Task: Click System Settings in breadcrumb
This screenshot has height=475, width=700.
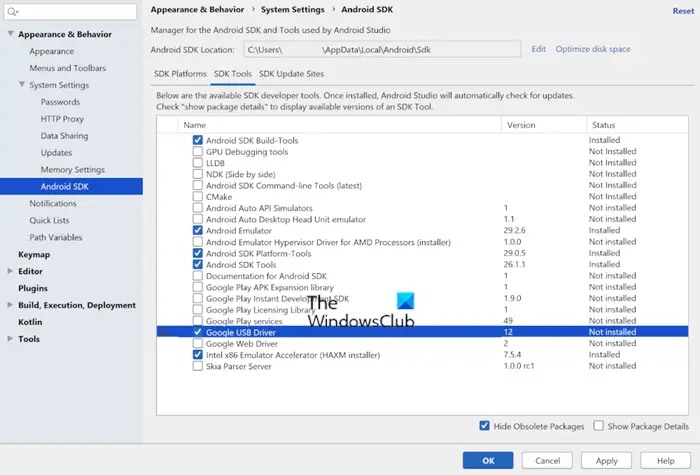Action: [293, 9]
